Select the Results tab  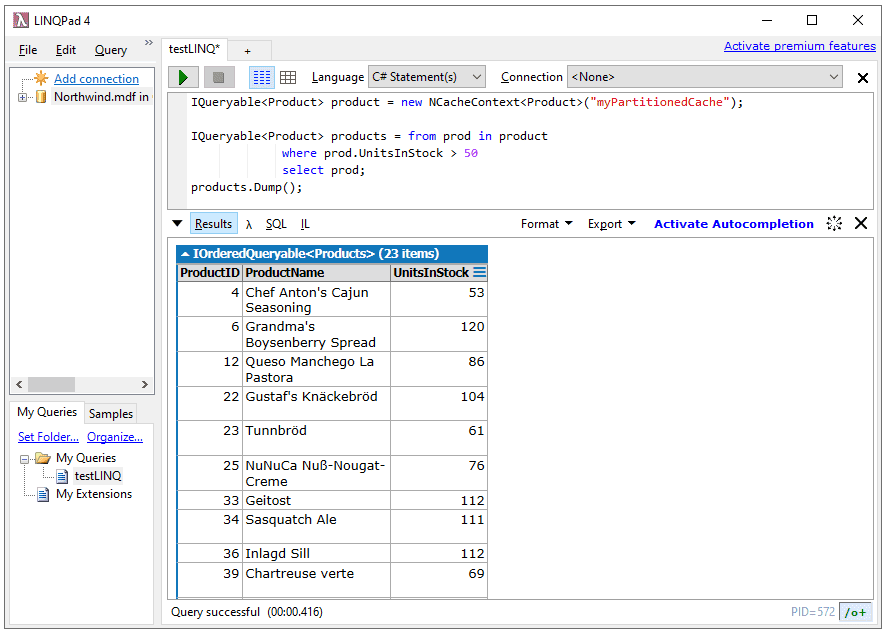(x=214, y=224)
